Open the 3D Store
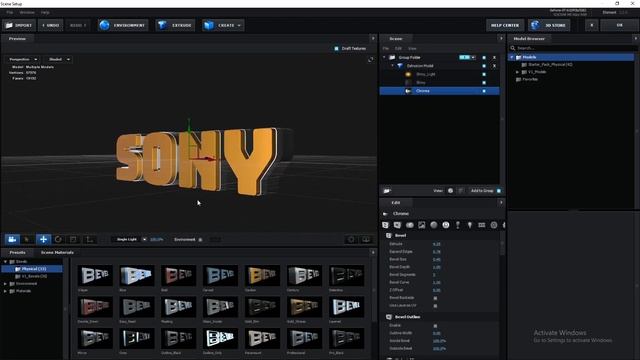This screenshot has width=640, height=360. [549, 25]
